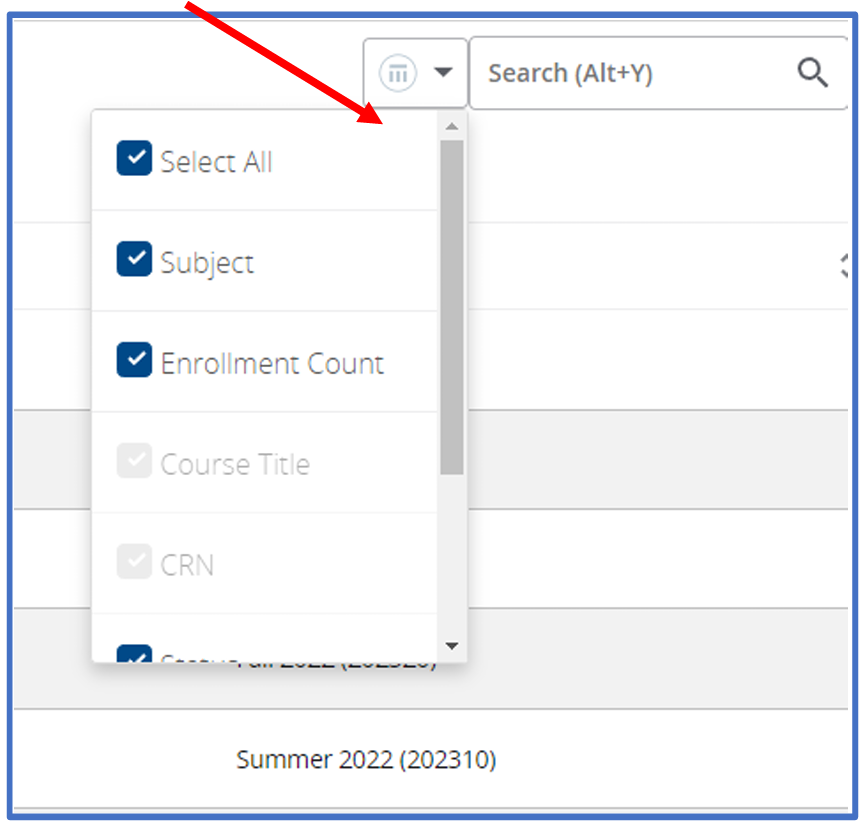Click the grayed-out CRN checkbox
The height and width of the screenshot is (824, 863).
134,563
